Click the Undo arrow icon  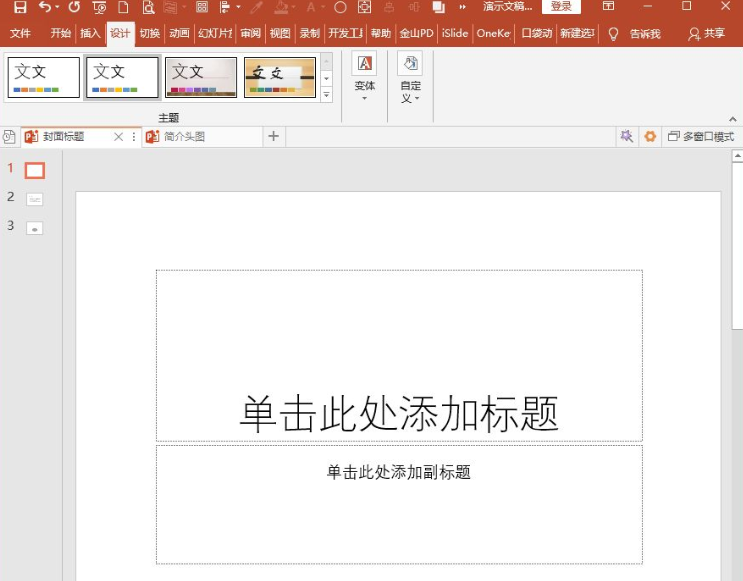point(45,7)
